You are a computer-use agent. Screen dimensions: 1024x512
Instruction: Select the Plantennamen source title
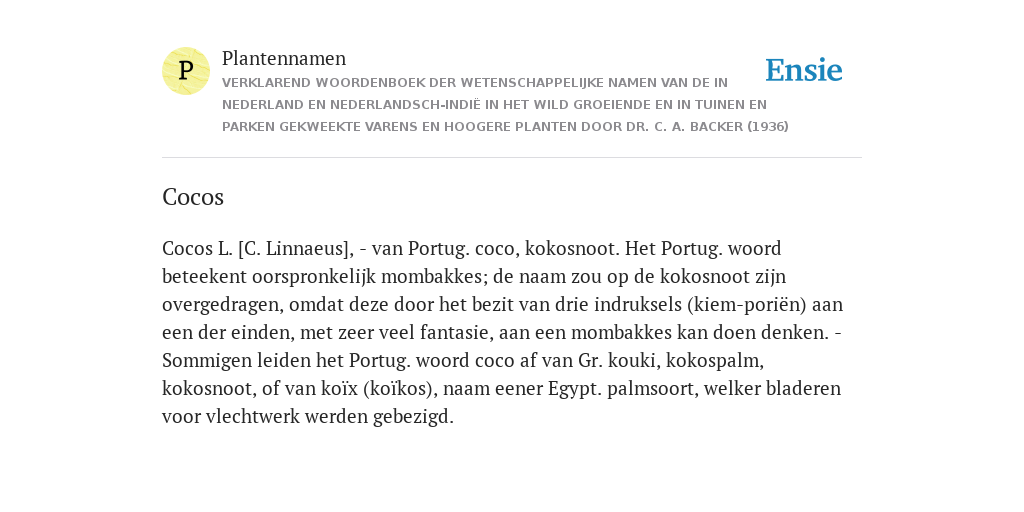coord(284,58)
